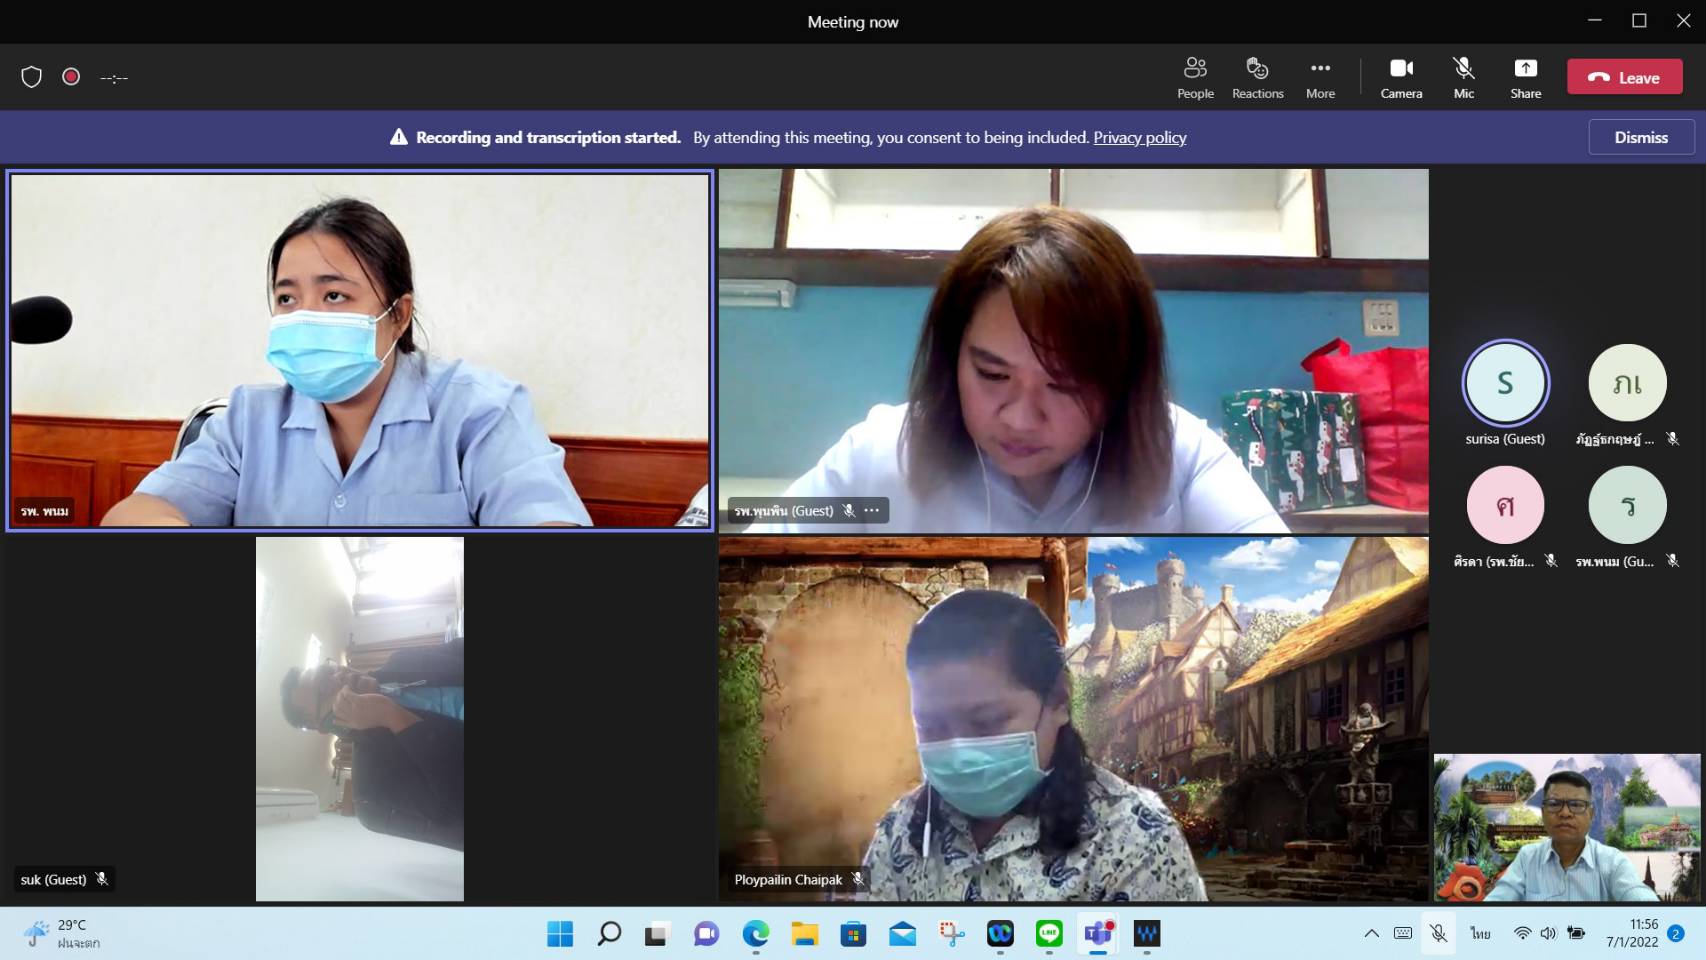Screen dimensions: 1706x960
Task: Switch the ไทย input language
Action: pyautogui.click(x=1480, y=933)
